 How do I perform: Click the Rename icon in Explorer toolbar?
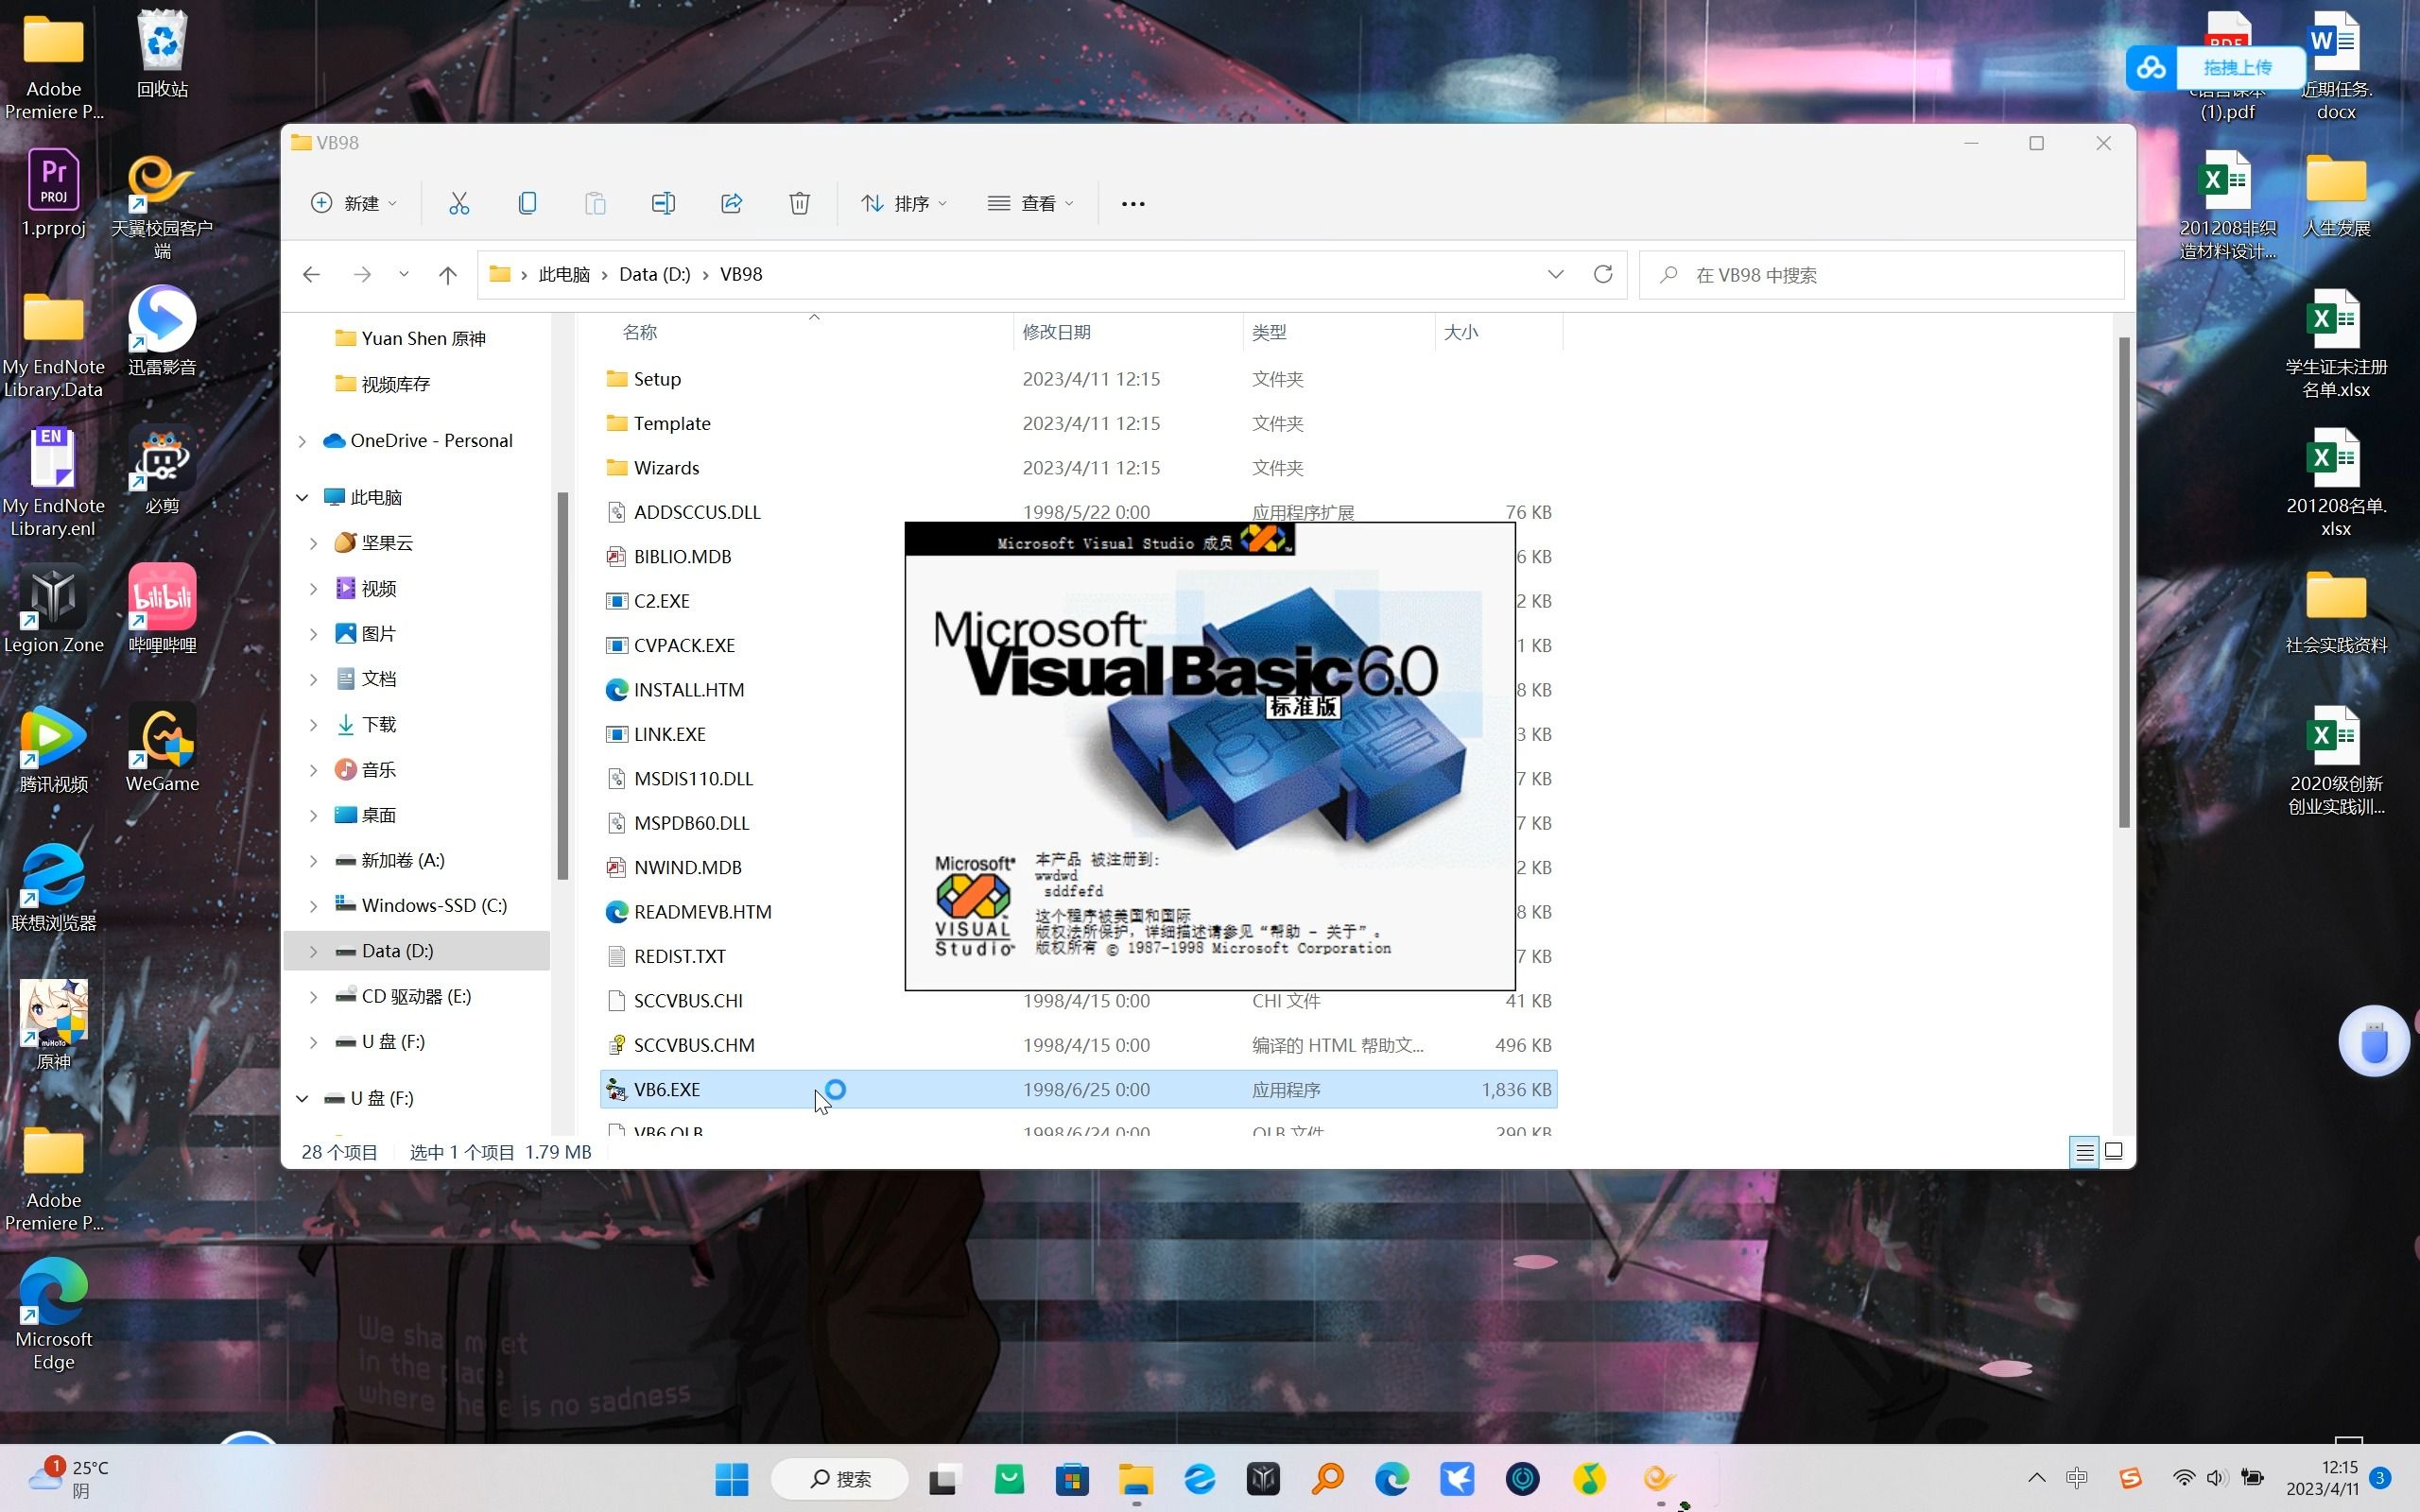[663, 203]
